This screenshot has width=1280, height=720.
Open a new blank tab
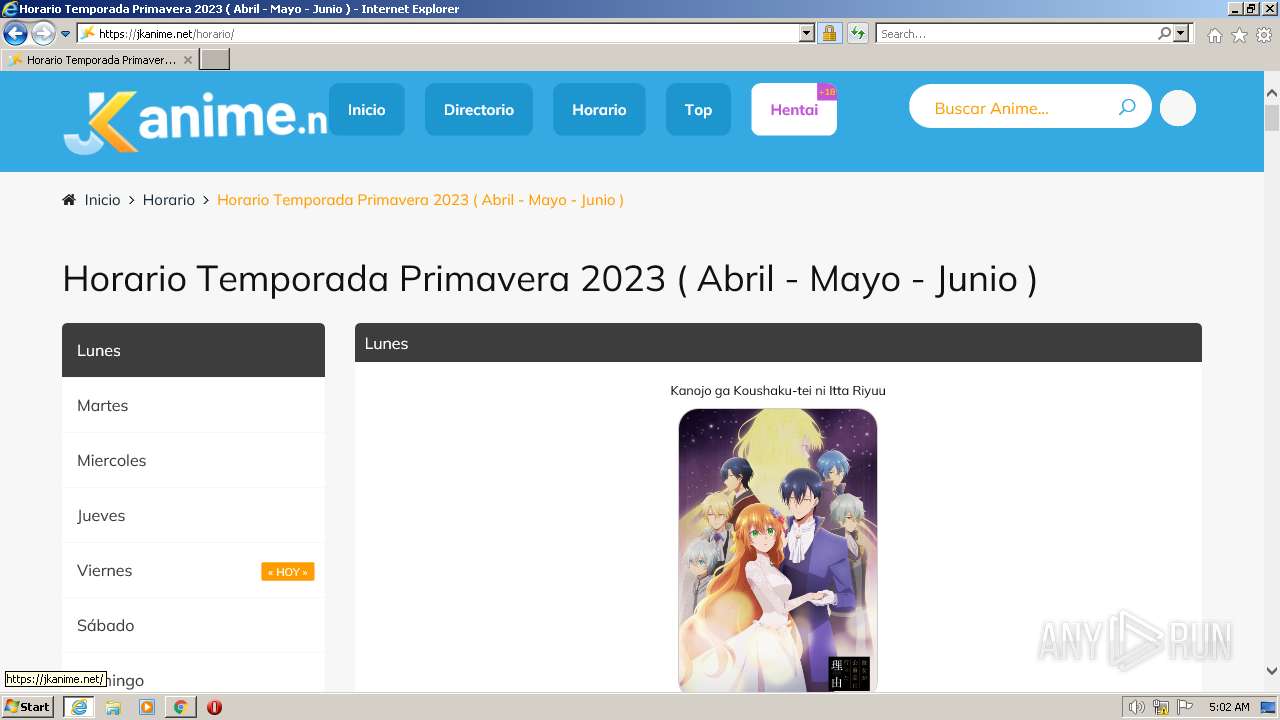215,60
